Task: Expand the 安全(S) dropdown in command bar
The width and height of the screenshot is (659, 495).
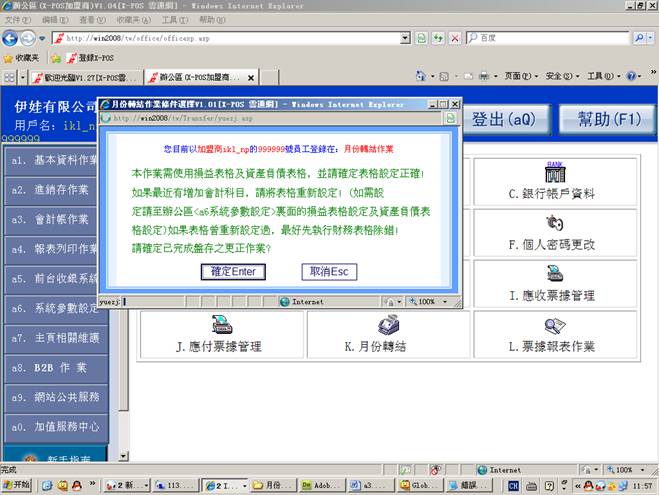Action: point(562,76)
